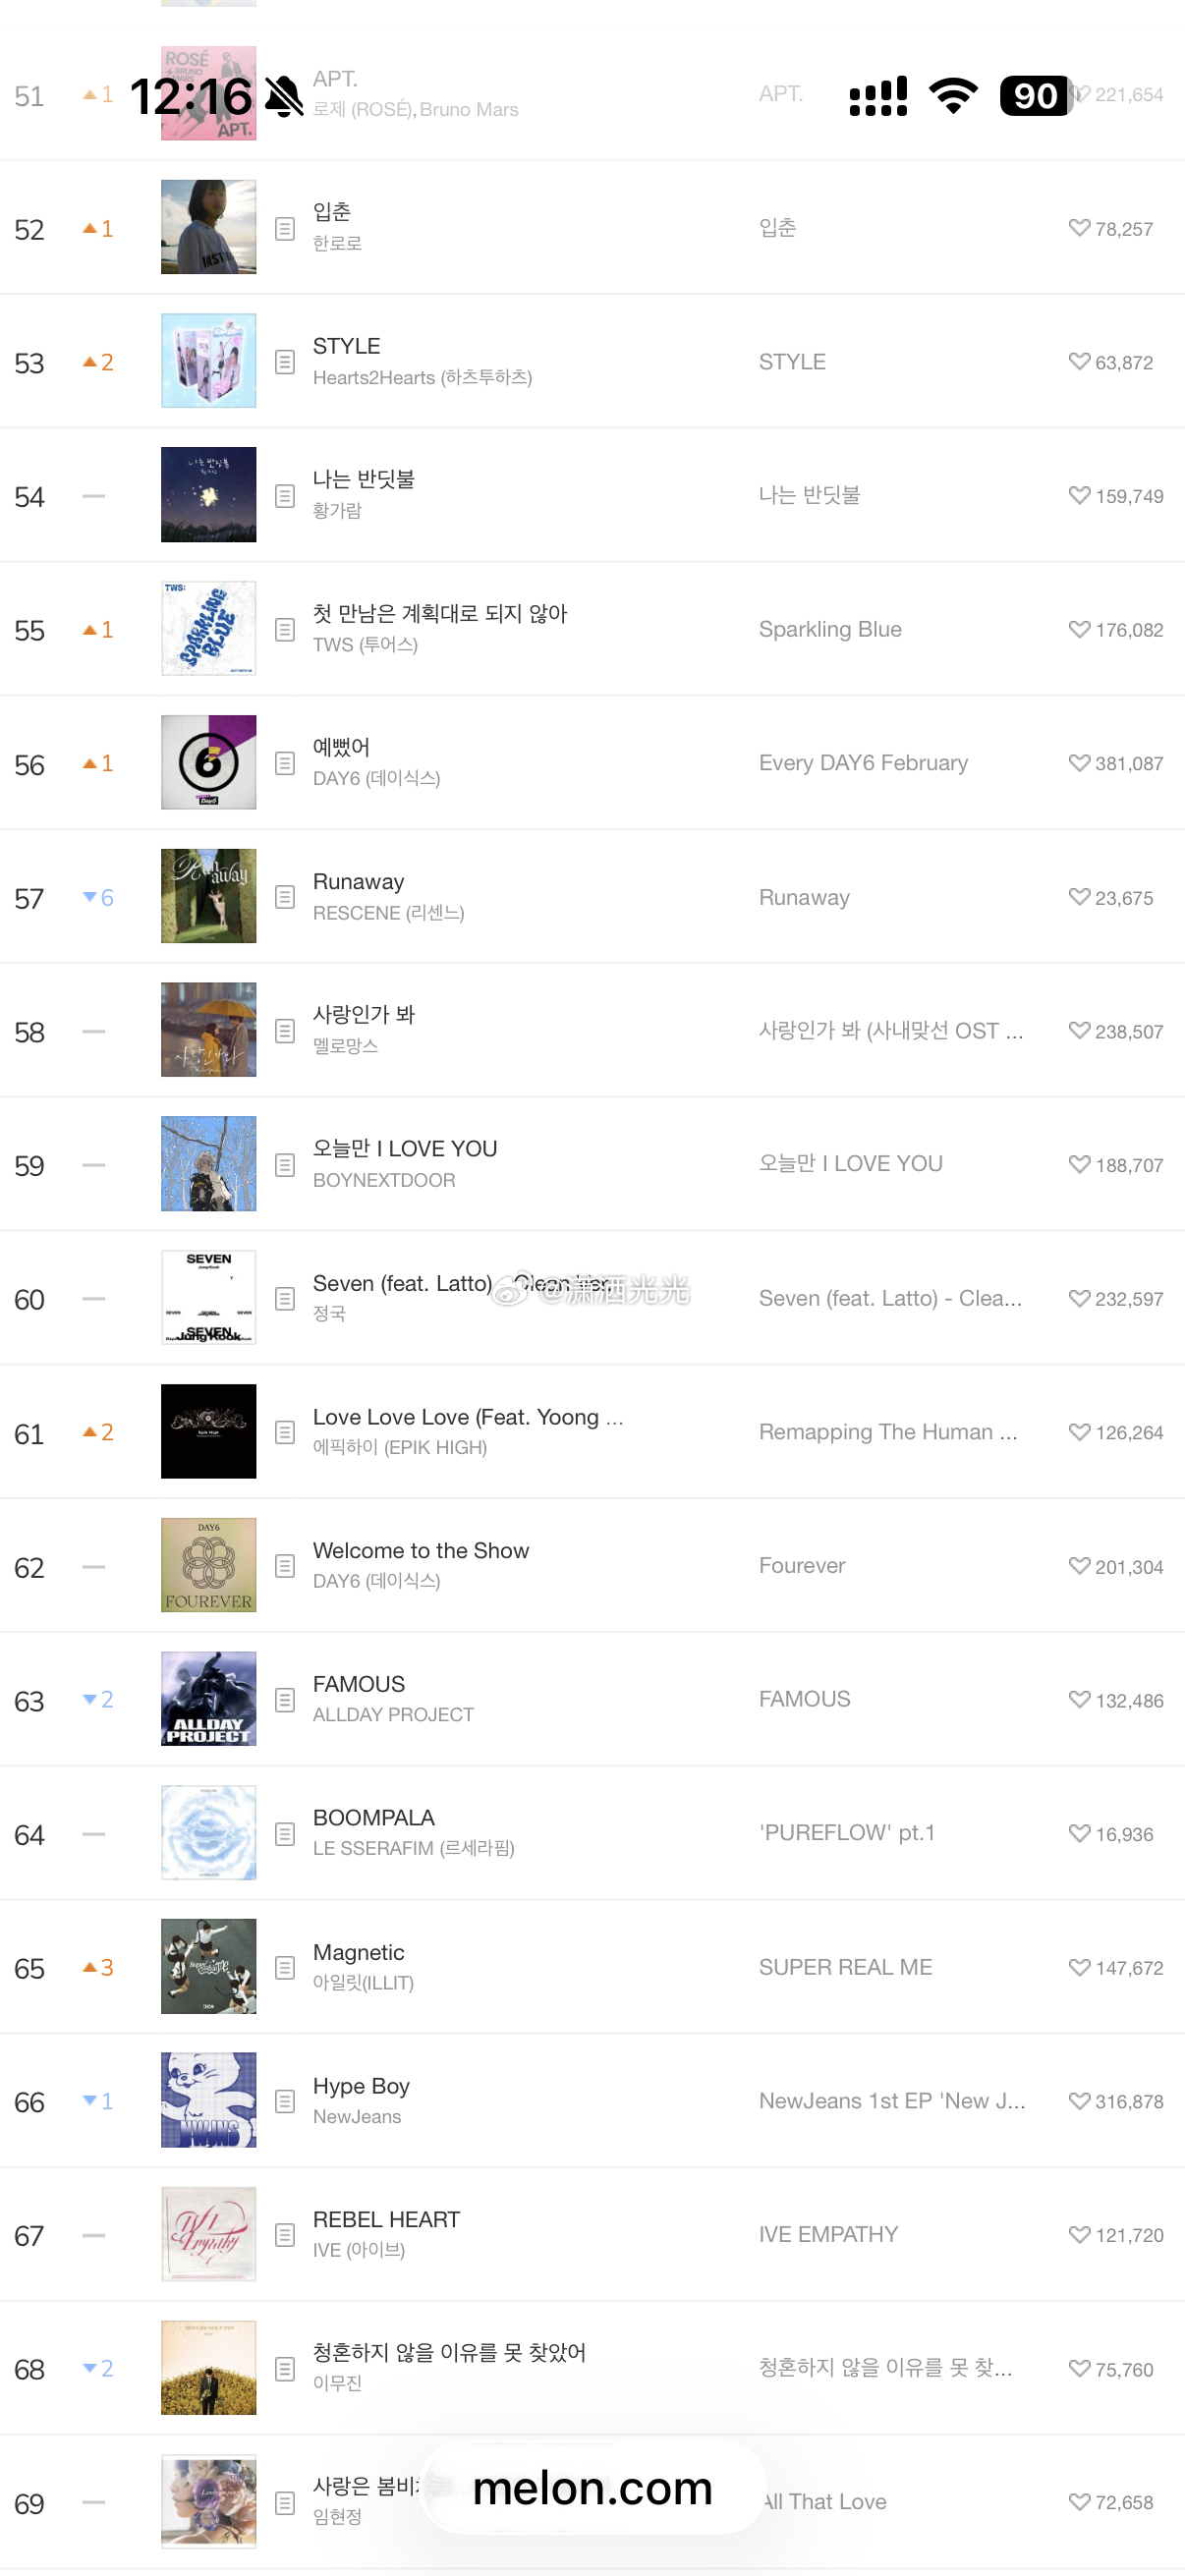View lyrics icon for Hype Boy
The width and height of the screenshot is (1185, 2576).
click(x=285, y=2101)
